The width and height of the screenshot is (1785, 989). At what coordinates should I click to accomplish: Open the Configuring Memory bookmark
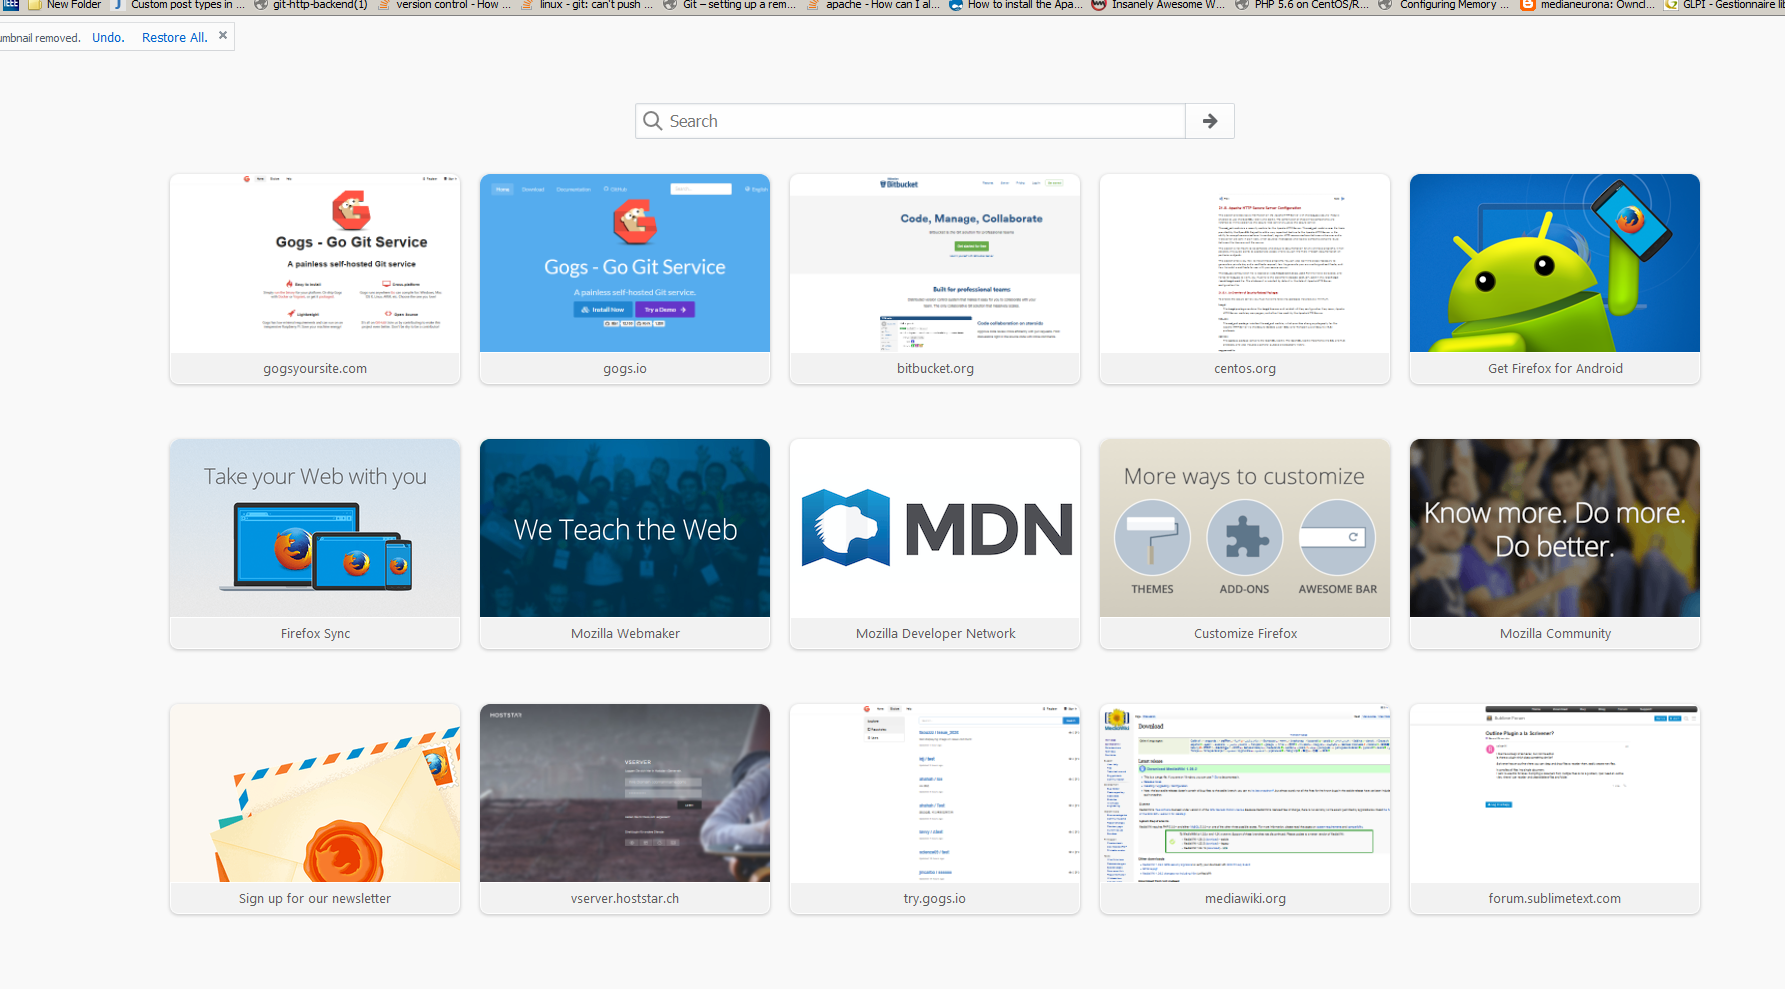point(1445,5)
